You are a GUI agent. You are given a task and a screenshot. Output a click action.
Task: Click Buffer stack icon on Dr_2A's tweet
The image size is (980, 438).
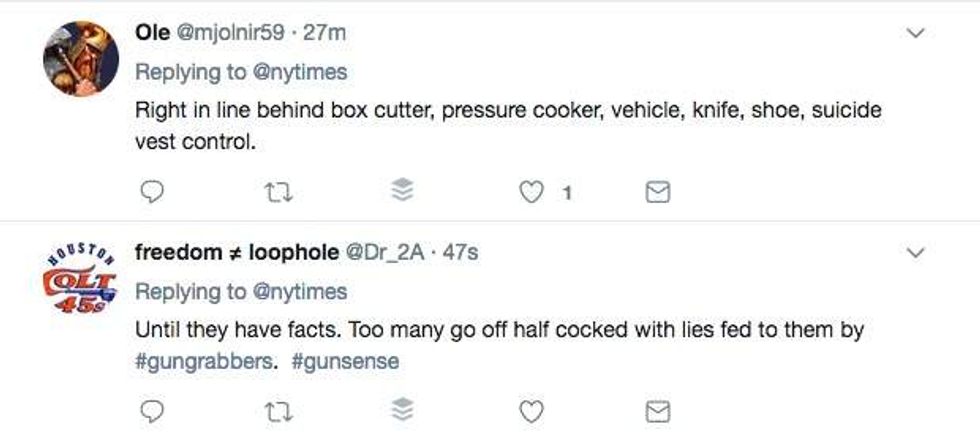pos(401,411)
